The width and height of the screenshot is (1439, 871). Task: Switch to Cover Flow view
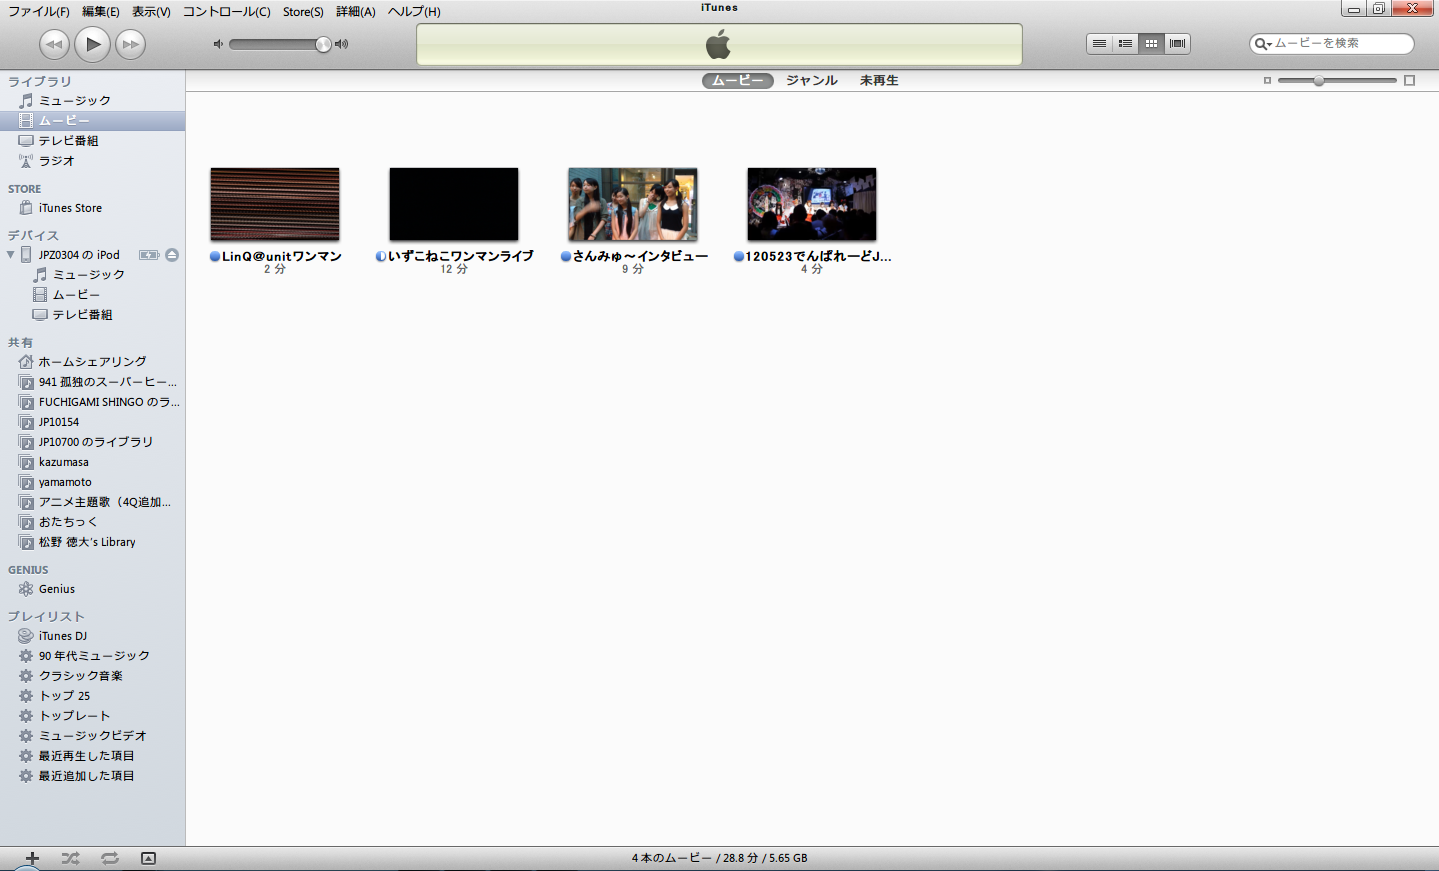coord(1177,44)
